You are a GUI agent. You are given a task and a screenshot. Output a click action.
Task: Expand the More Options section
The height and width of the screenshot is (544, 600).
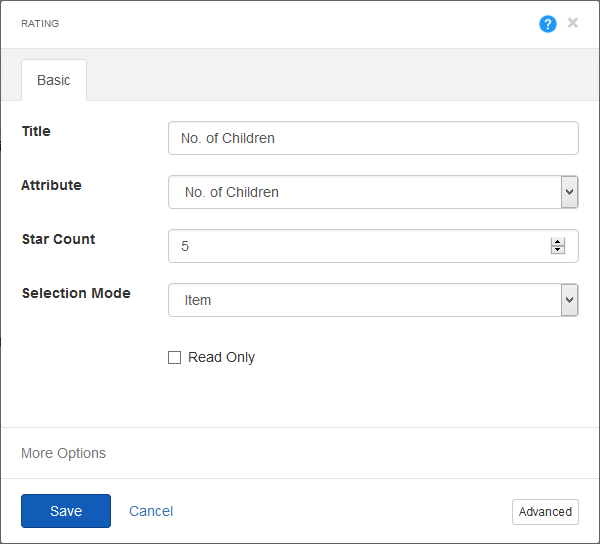pyautogui.click(x=63, y=453)
